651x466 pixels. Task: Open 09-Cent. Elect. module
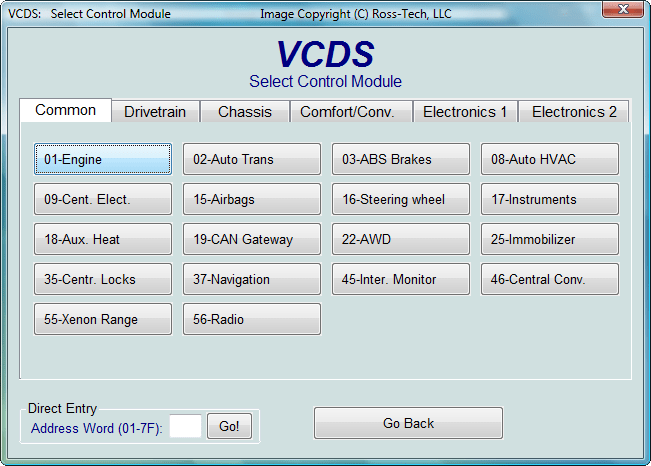click(103, 199)
